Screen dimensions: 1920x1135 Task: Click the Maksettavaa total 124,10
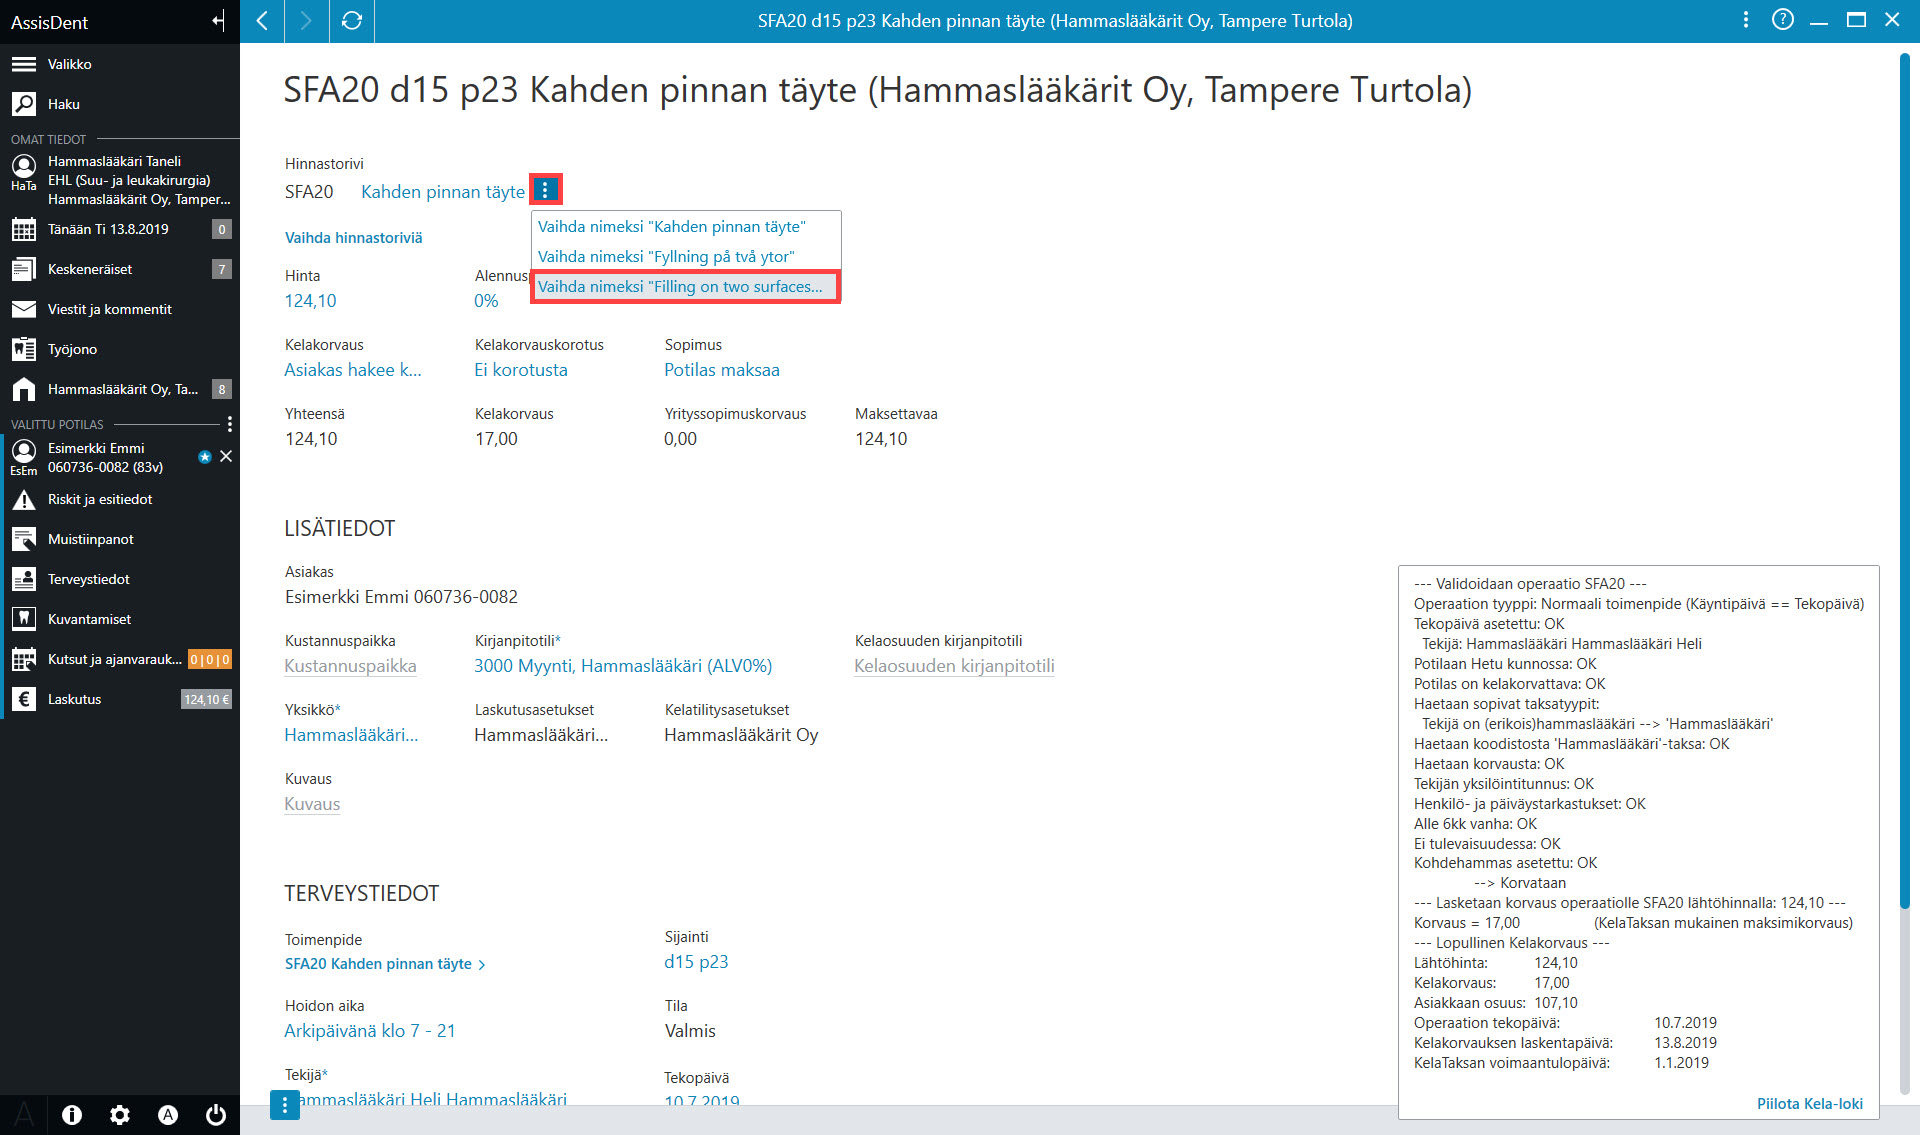point(881,439)
